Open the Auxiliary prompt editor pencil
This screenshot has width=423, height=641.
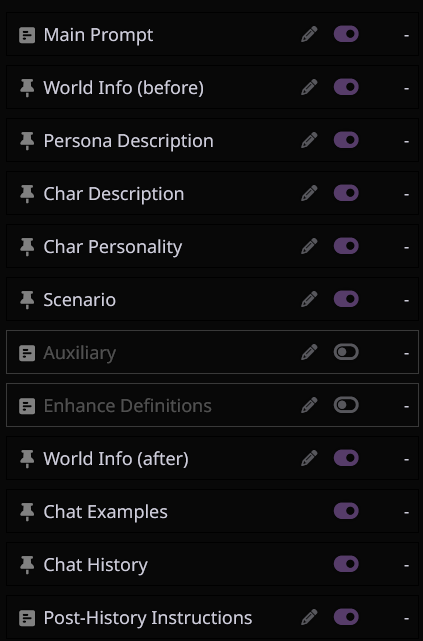tap(309, 352)
